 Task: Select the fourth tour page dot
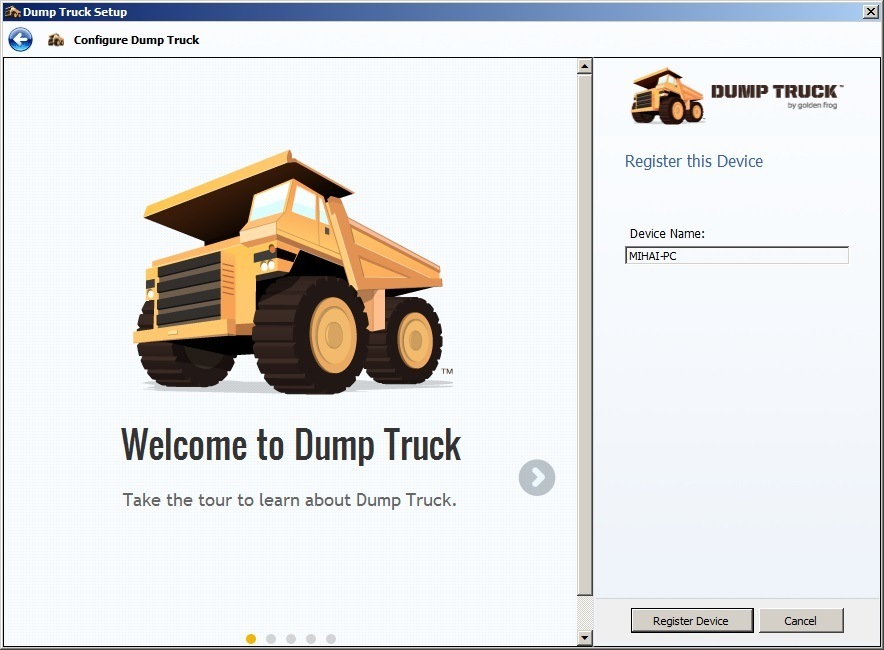point(311,639)
